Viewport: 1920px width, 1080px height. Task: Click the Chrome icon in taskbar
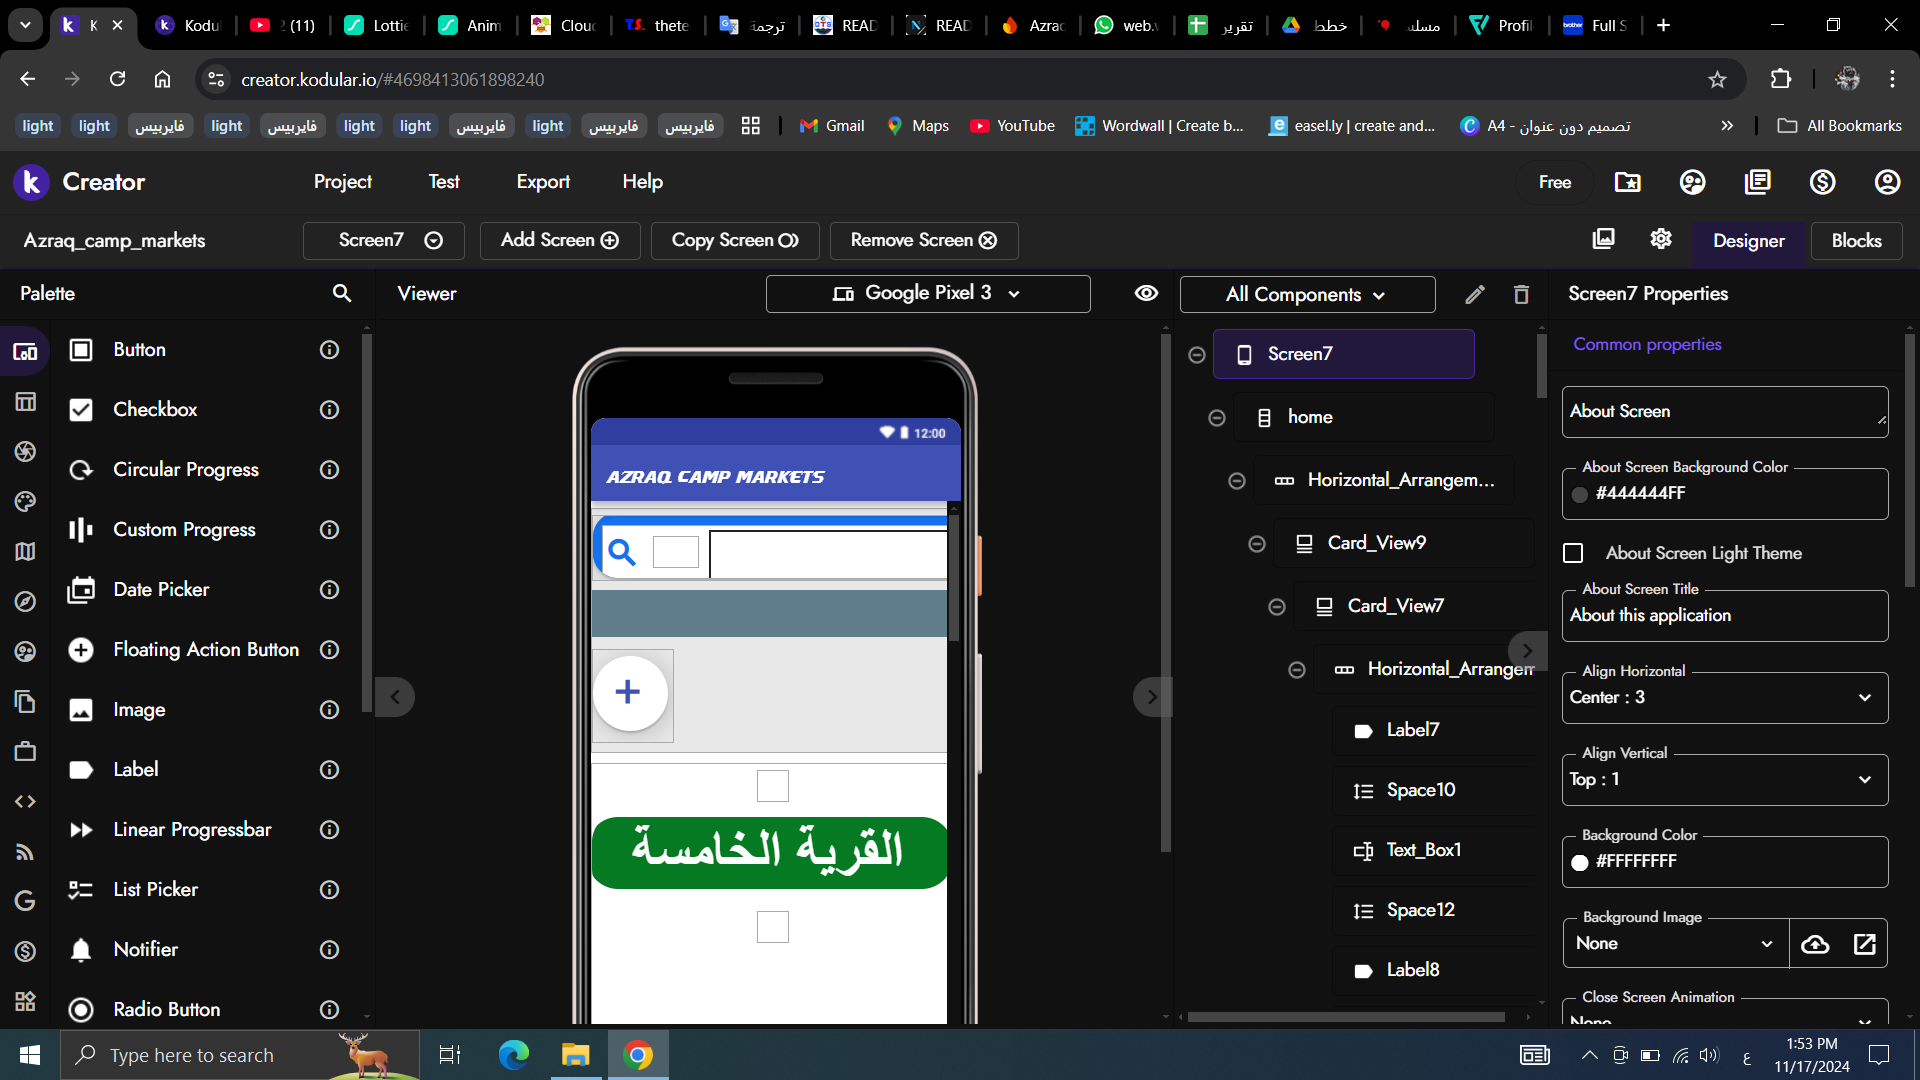(x=638, y=1055)
